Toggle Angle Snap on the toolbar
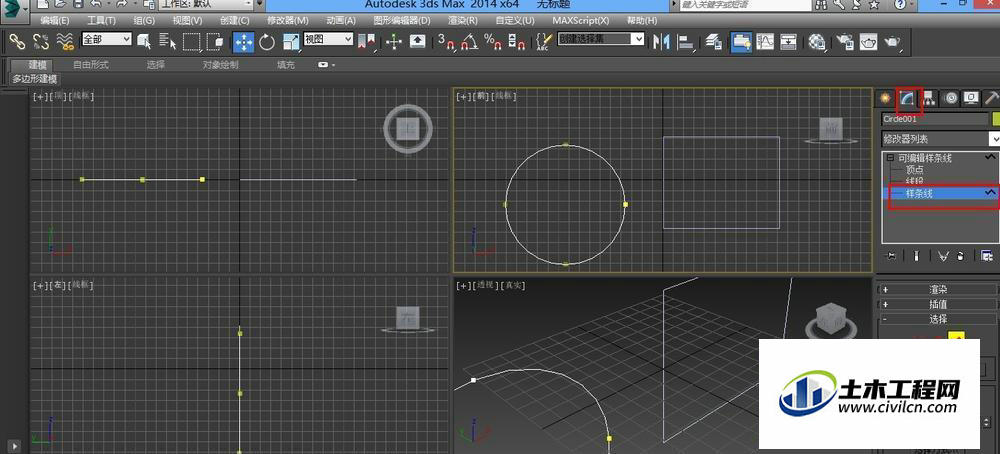The width and height of the screenshot is (1000, 454). pos(469,42)
